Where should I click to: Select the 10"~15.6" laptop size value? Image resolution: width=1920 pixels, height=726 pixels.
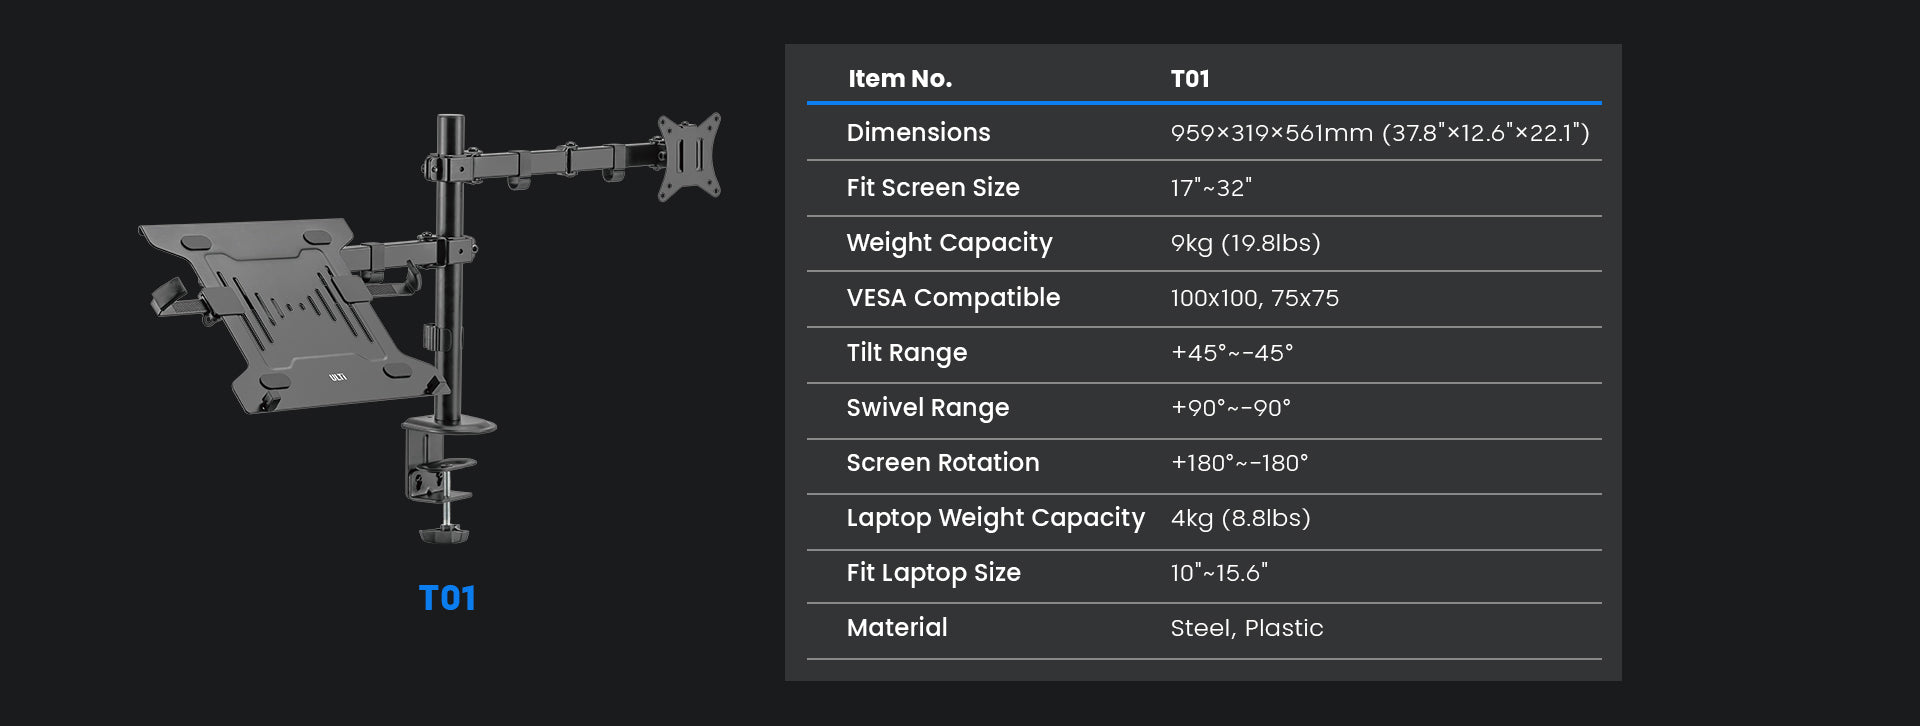pyautogui.click(x=1218, y=573)
